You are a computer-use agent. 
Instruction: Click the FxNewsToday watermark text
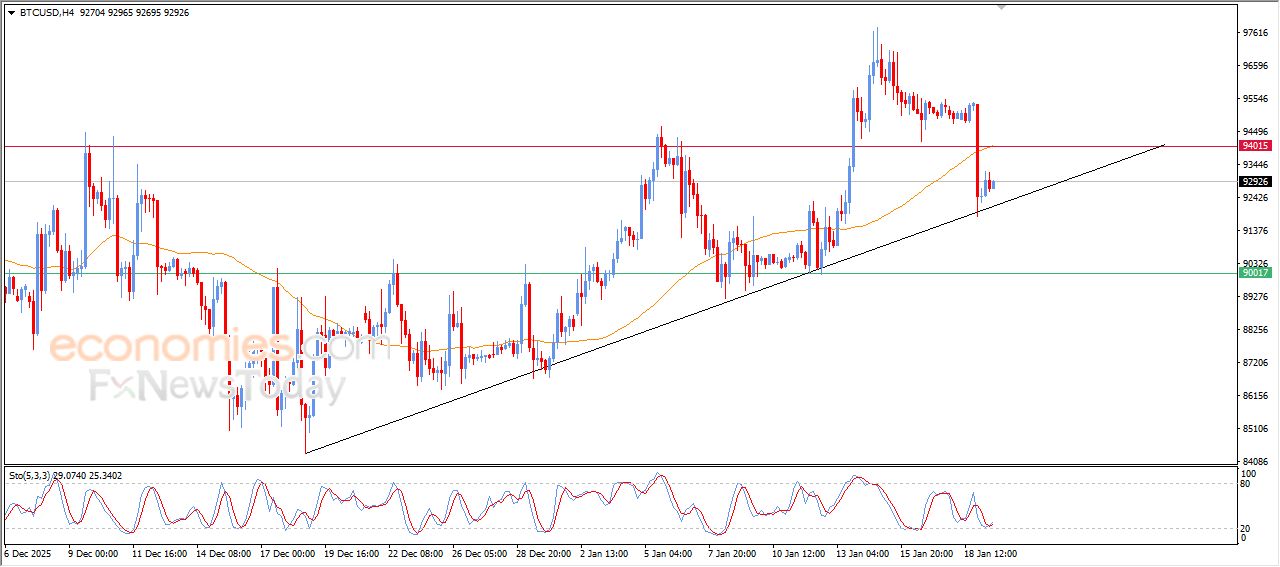click(215, 386)
